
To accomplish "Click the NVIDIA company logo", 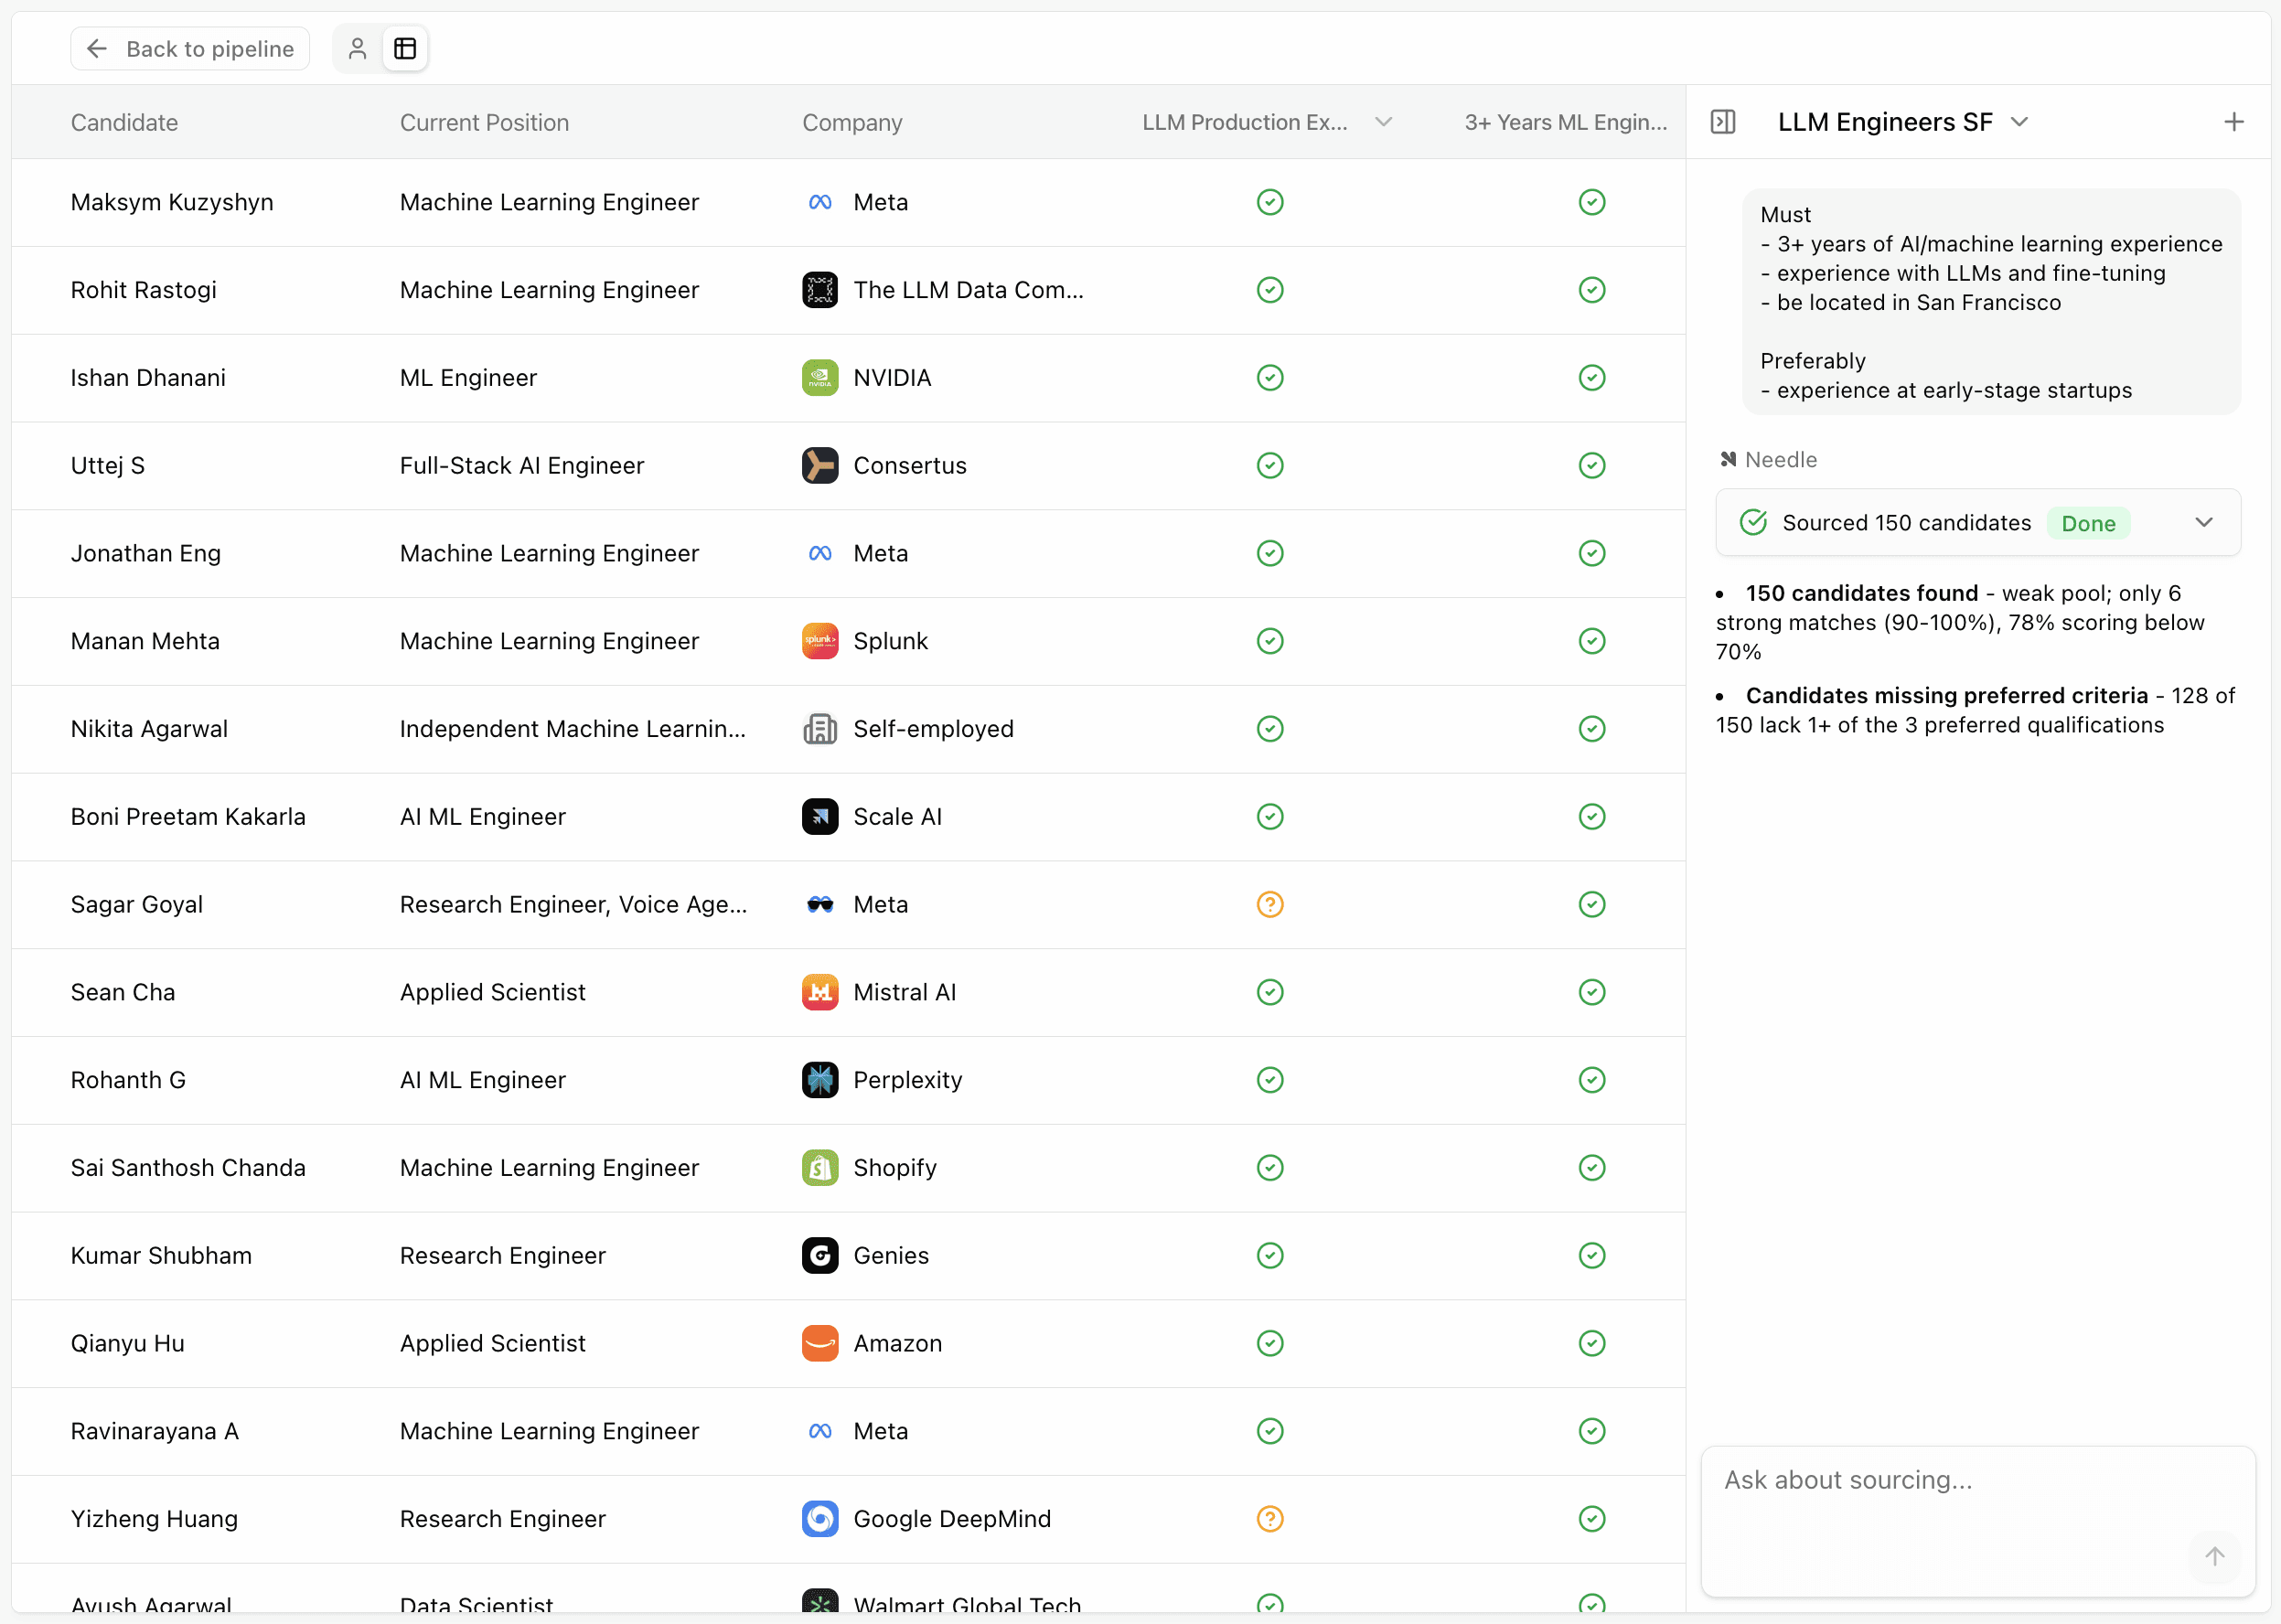I will click(819, 378).
